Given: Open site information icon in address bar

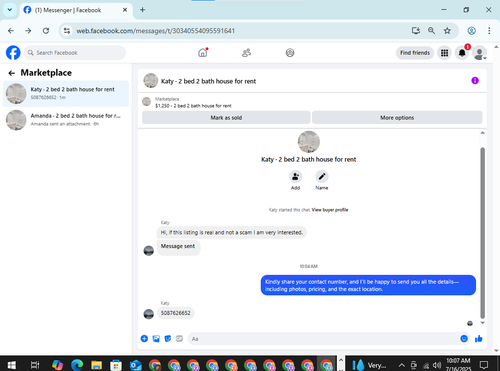Looking at the screenshot, I should click(x=67, y=31).
